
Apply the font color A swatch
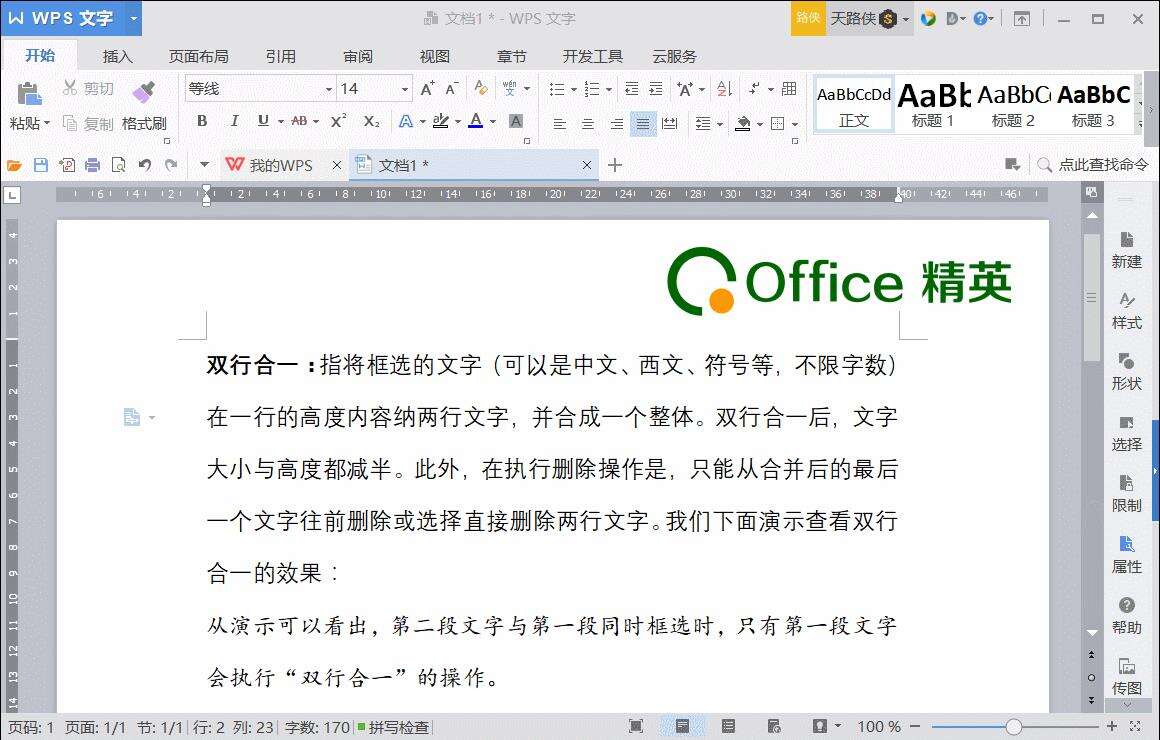coord(476,121)
